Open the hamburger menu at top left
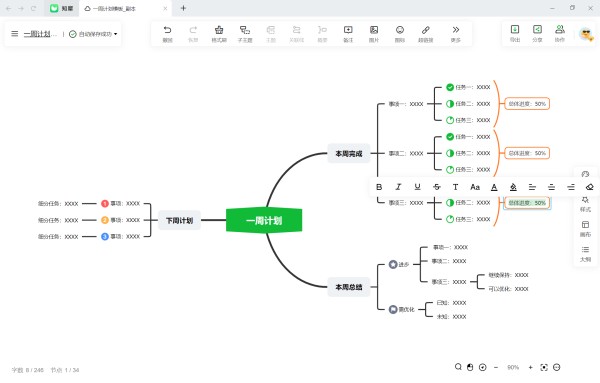This screenshot has width=600, height=383. coord(15,34)
